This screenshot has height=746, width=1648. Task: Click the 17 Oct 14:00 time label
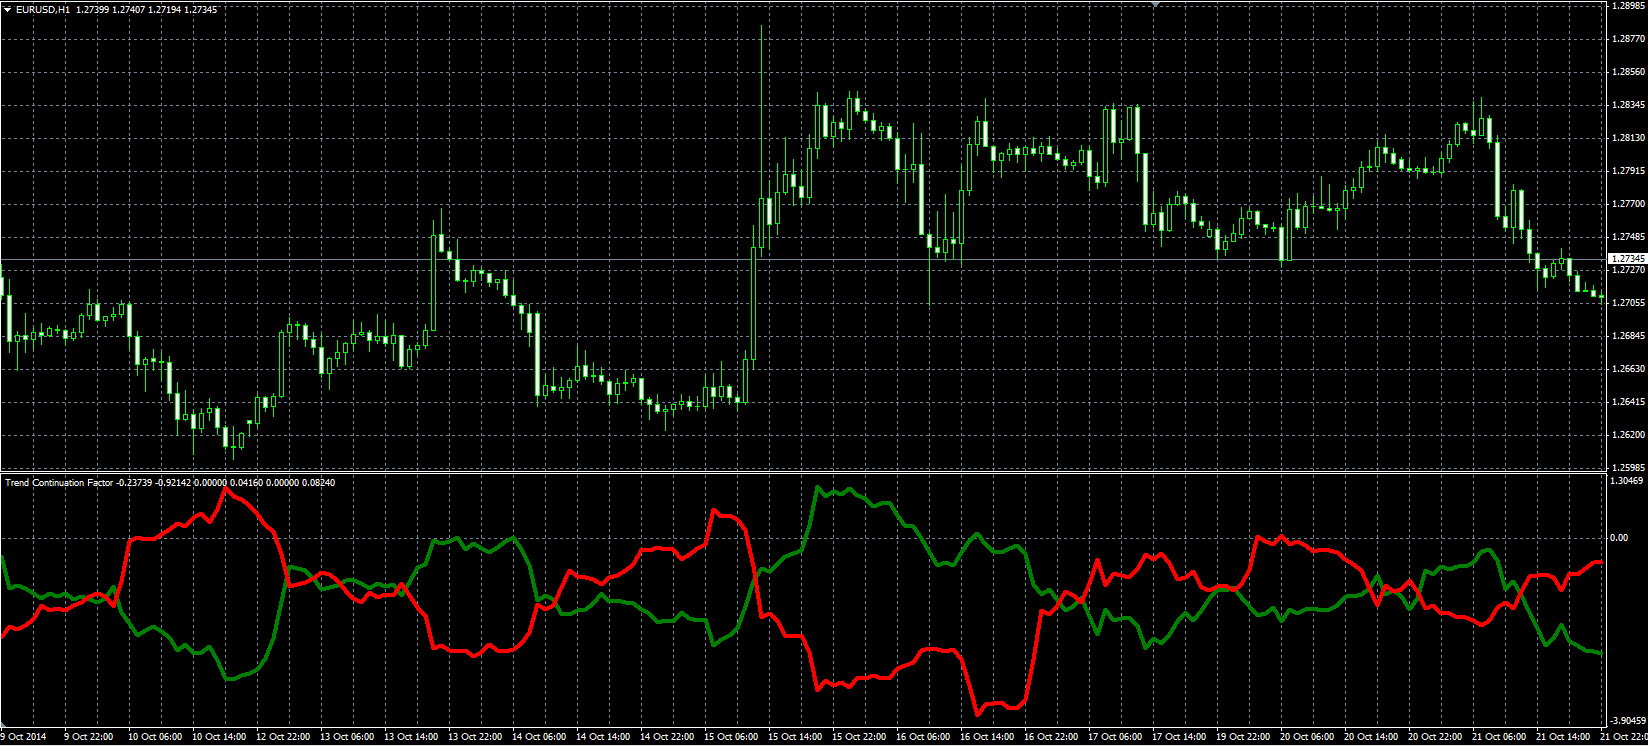click(x=1179, y=737)
